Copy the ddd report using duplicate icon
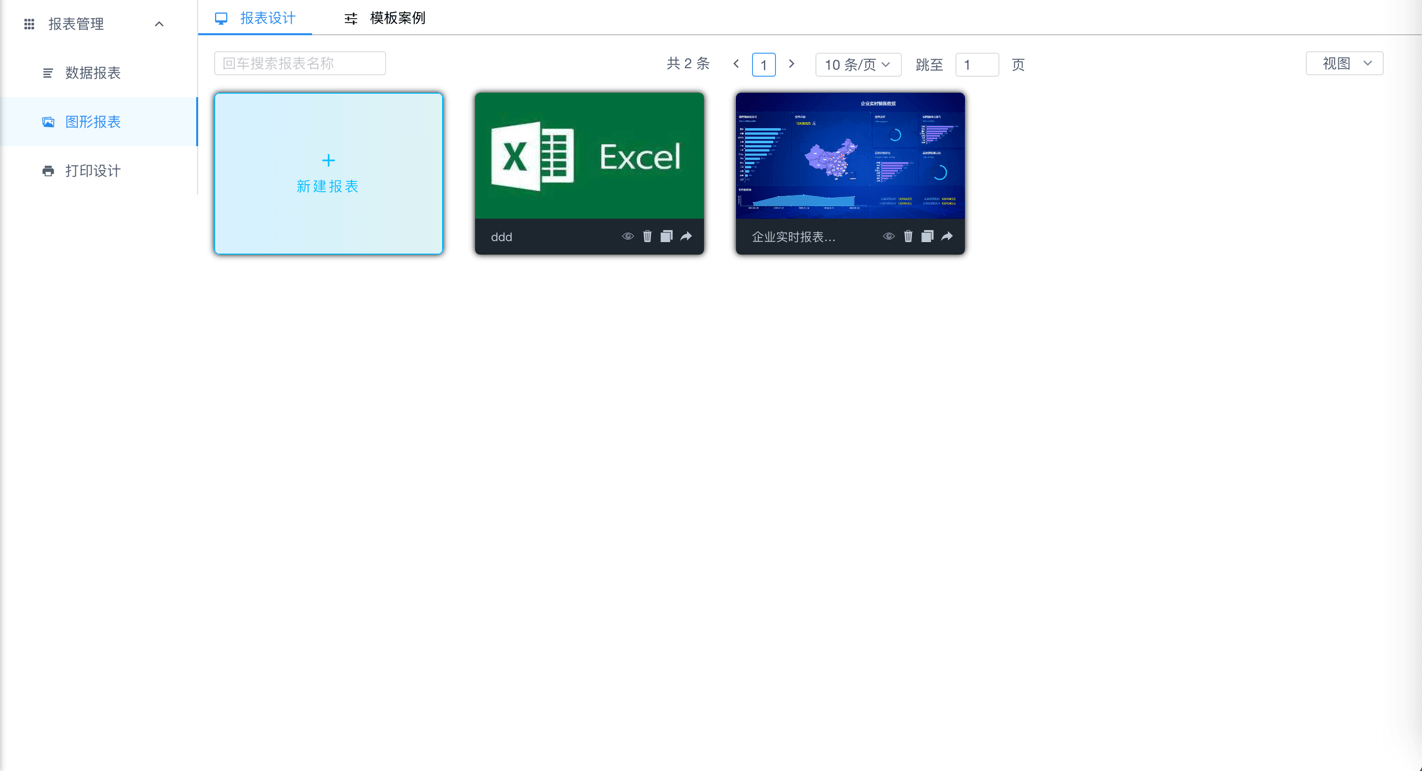This screenshot has height=771, width=1422. (666, 237)
